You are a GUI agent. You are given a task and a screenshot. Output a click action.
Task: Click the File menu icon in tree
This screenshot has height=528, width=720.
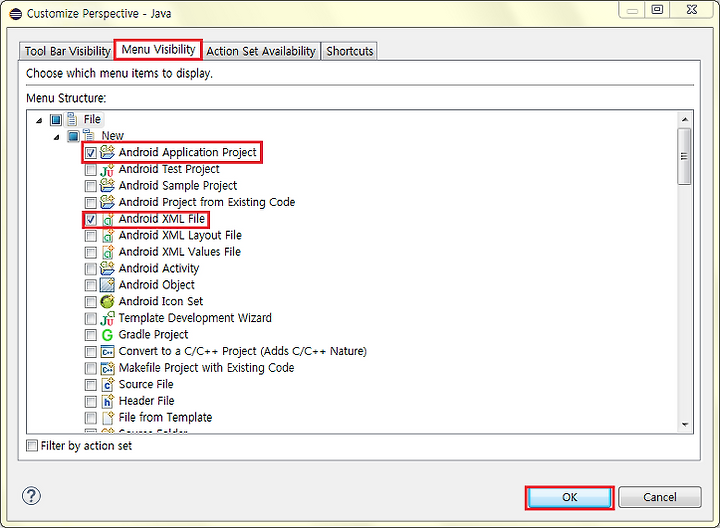(x=72, y=119)
